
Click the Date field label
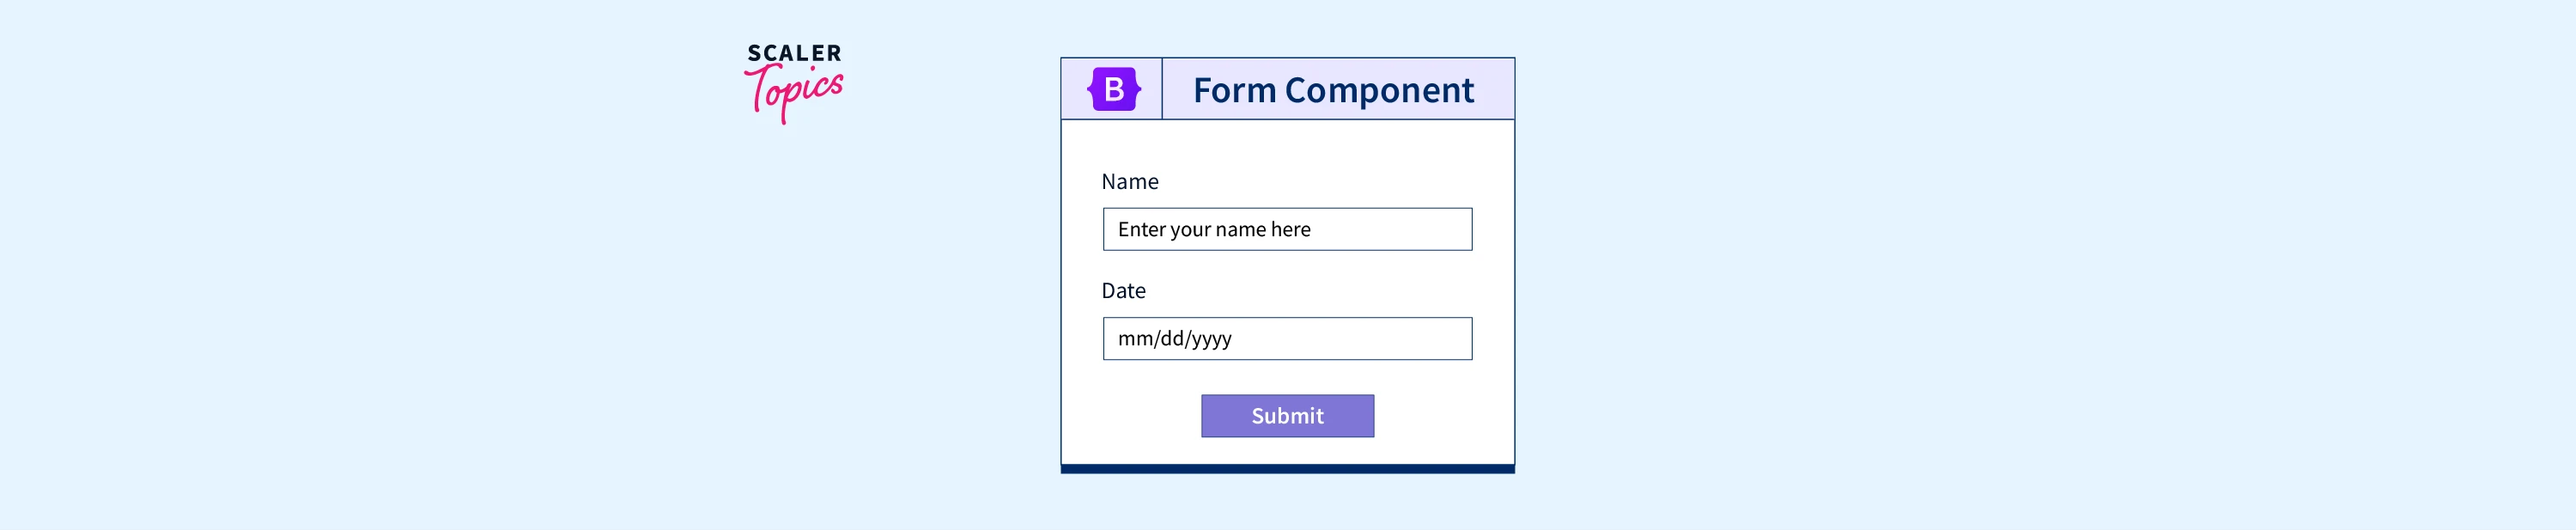(1123, 291)
